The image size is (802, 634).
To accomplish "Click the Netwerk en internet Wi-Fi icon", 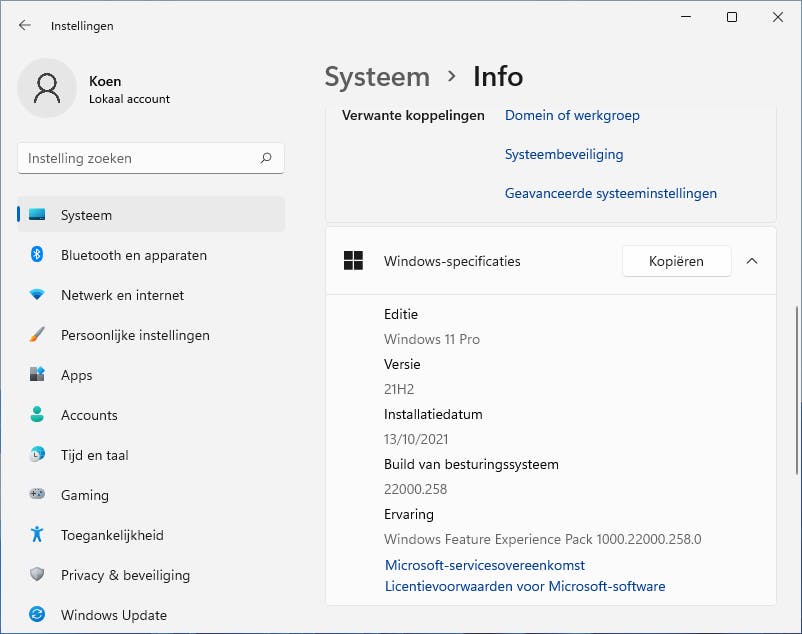I will click(x=37, y=295).
